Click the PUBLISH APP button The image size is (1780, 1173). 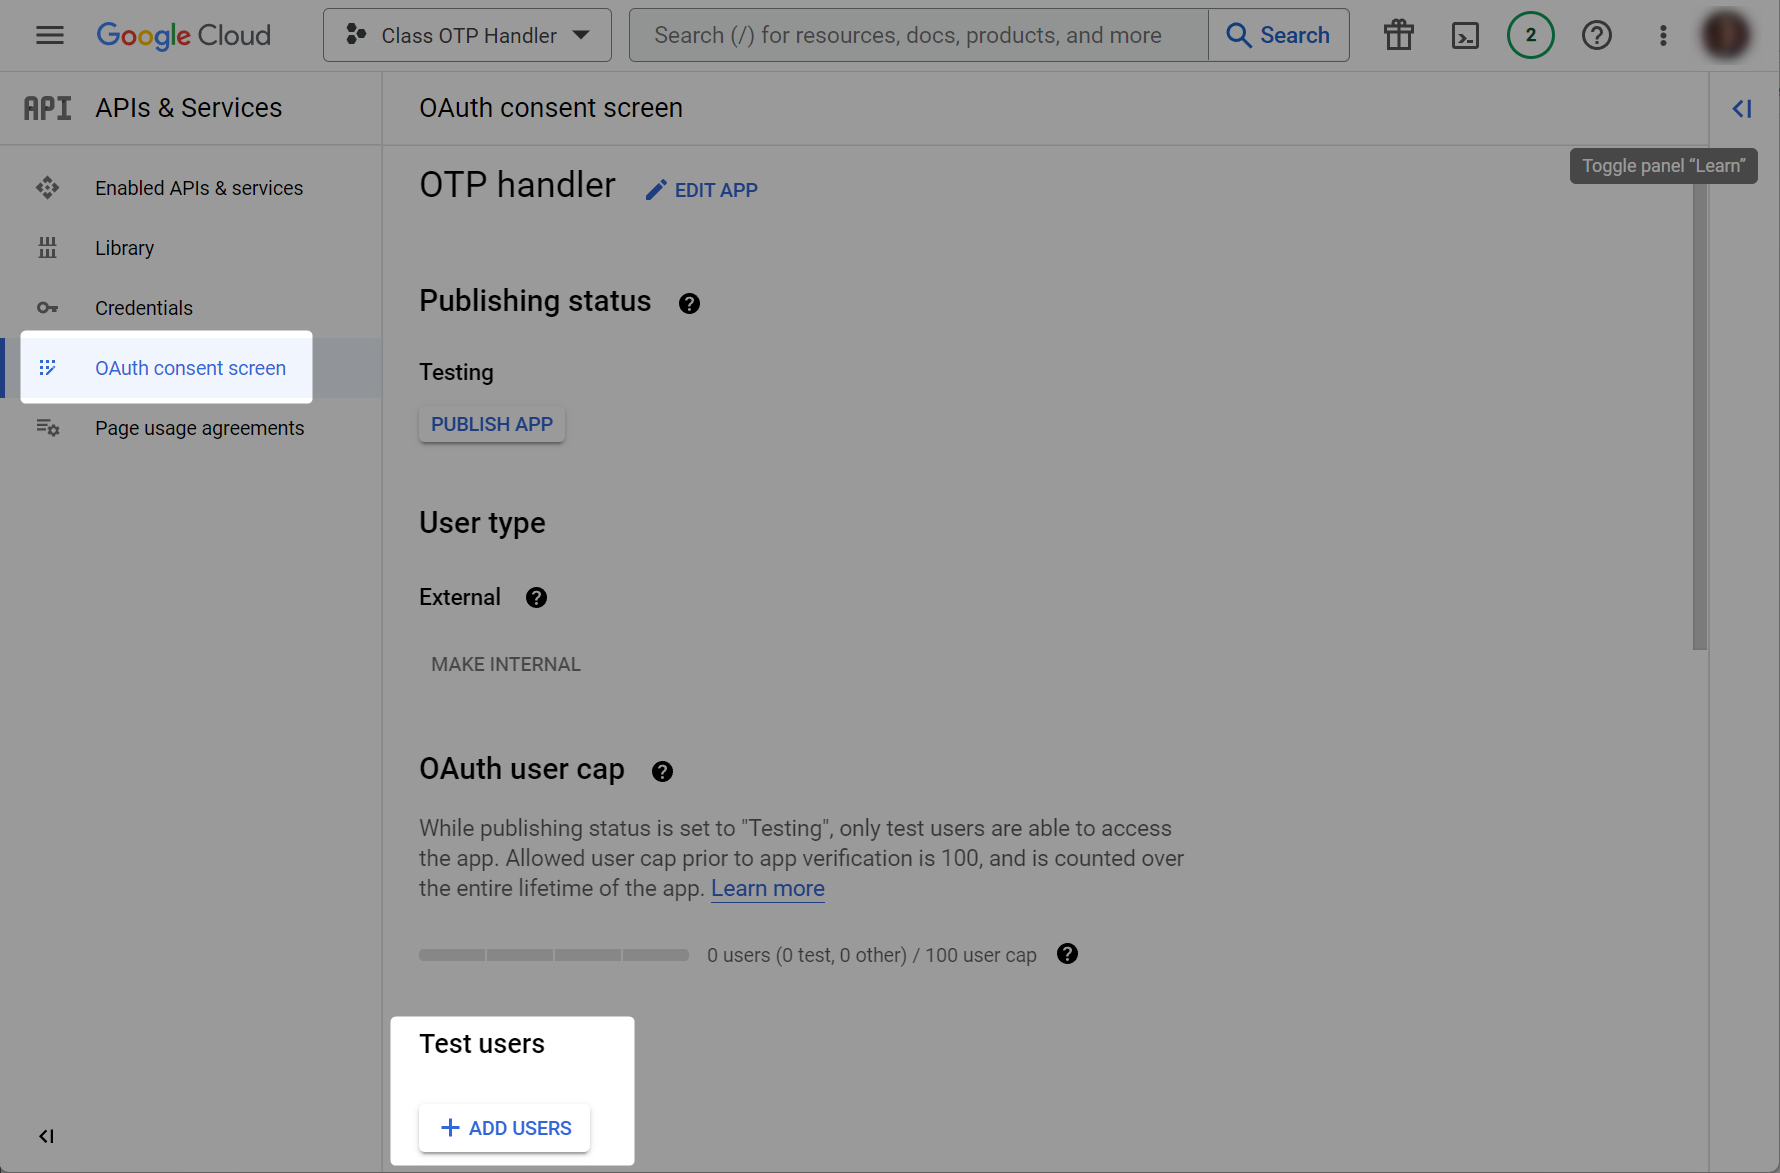pyautogui.click(x=491, y=424)
